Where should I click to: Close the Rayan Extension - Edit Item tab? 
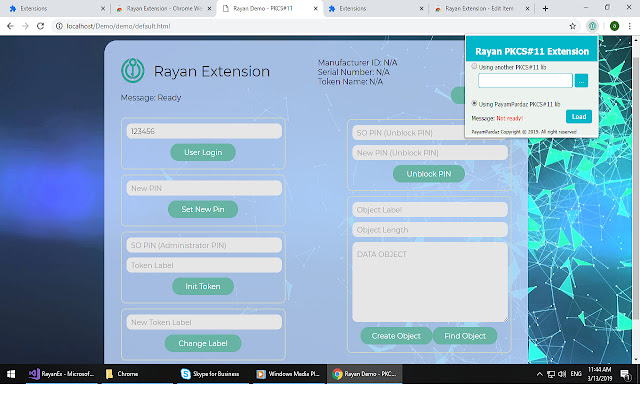point(527,8)
